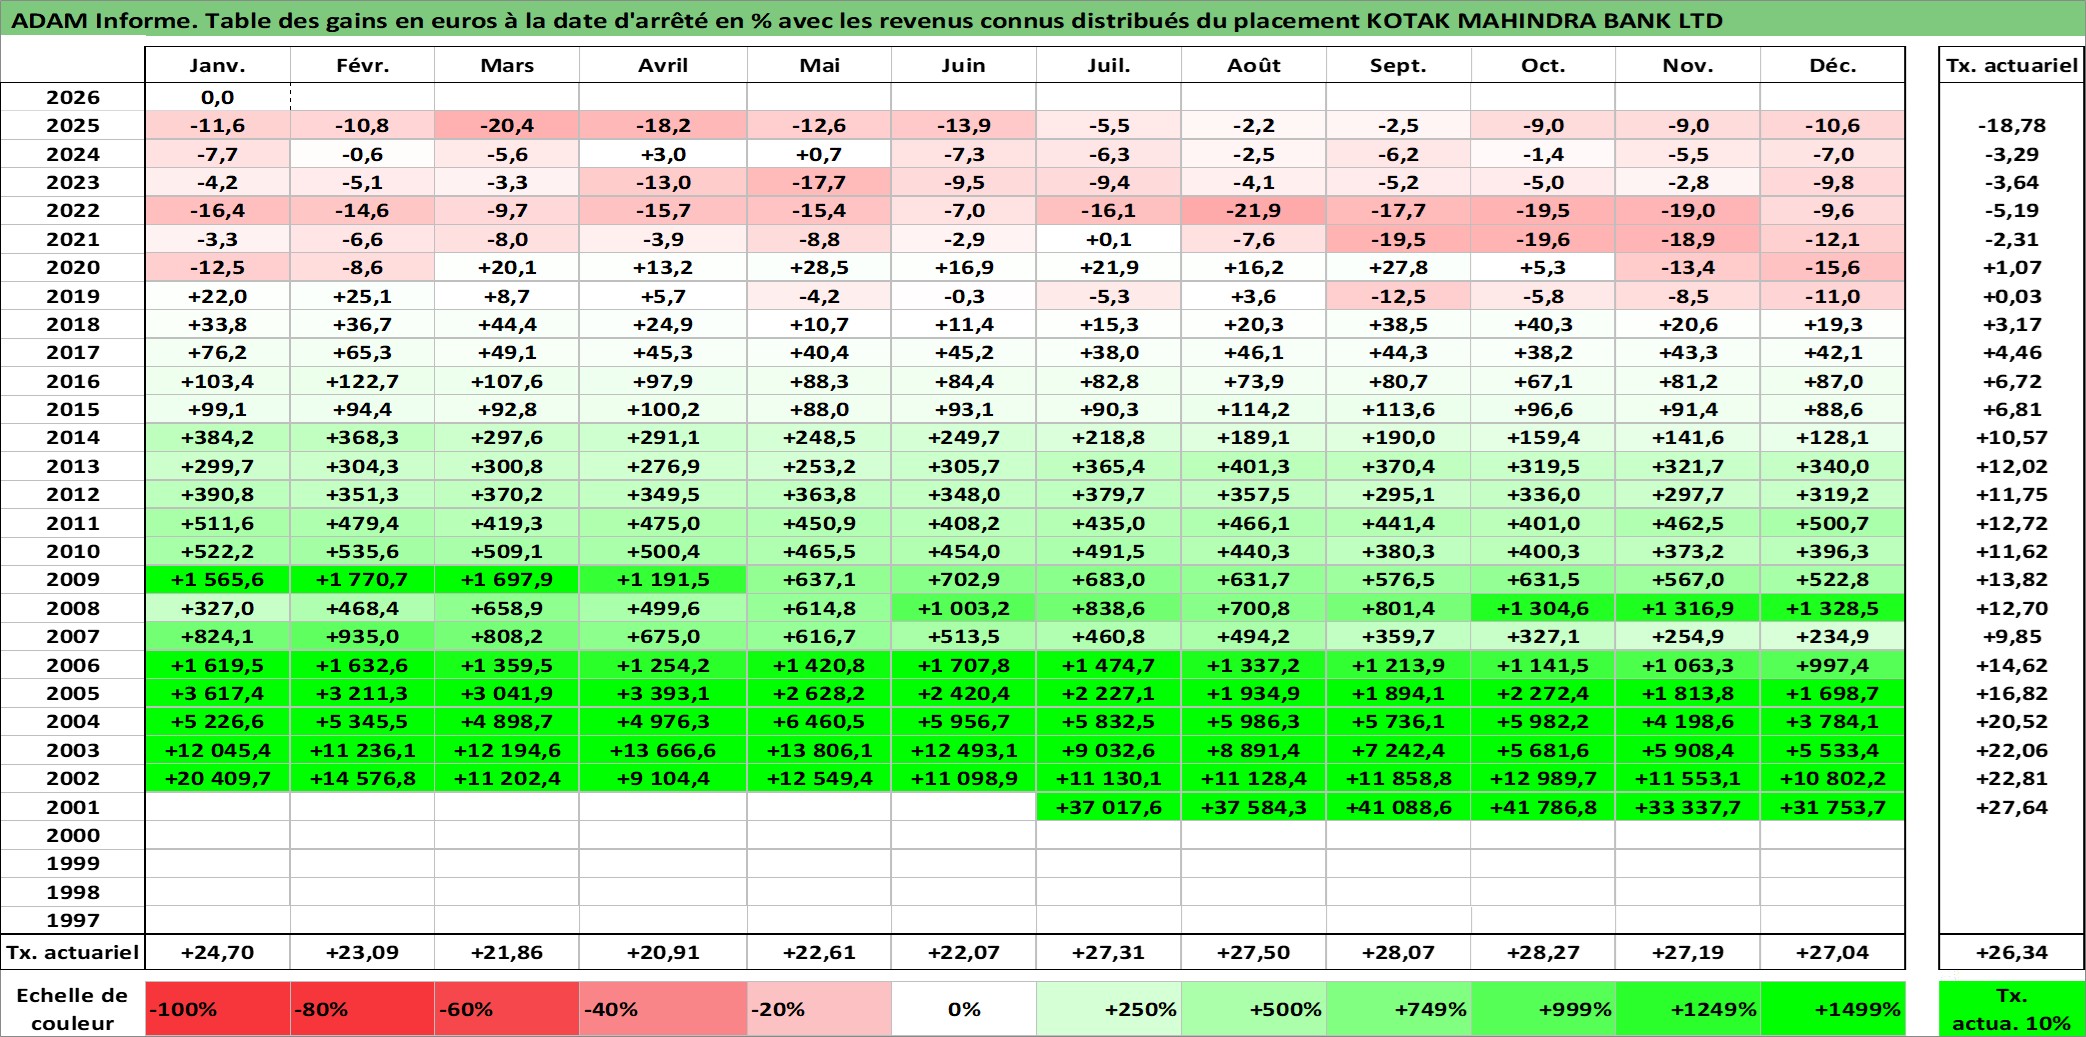2086x1037 pixels.
Task: Click the -100% red color scale swatch
Action: (218, 1009)
